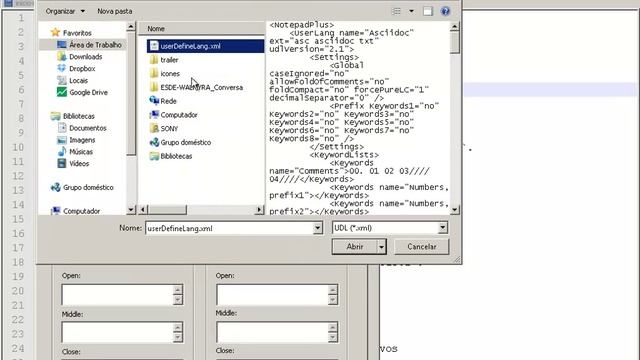Click the right Middle text field
640x360 pixels.
click(x=272, y=332)
